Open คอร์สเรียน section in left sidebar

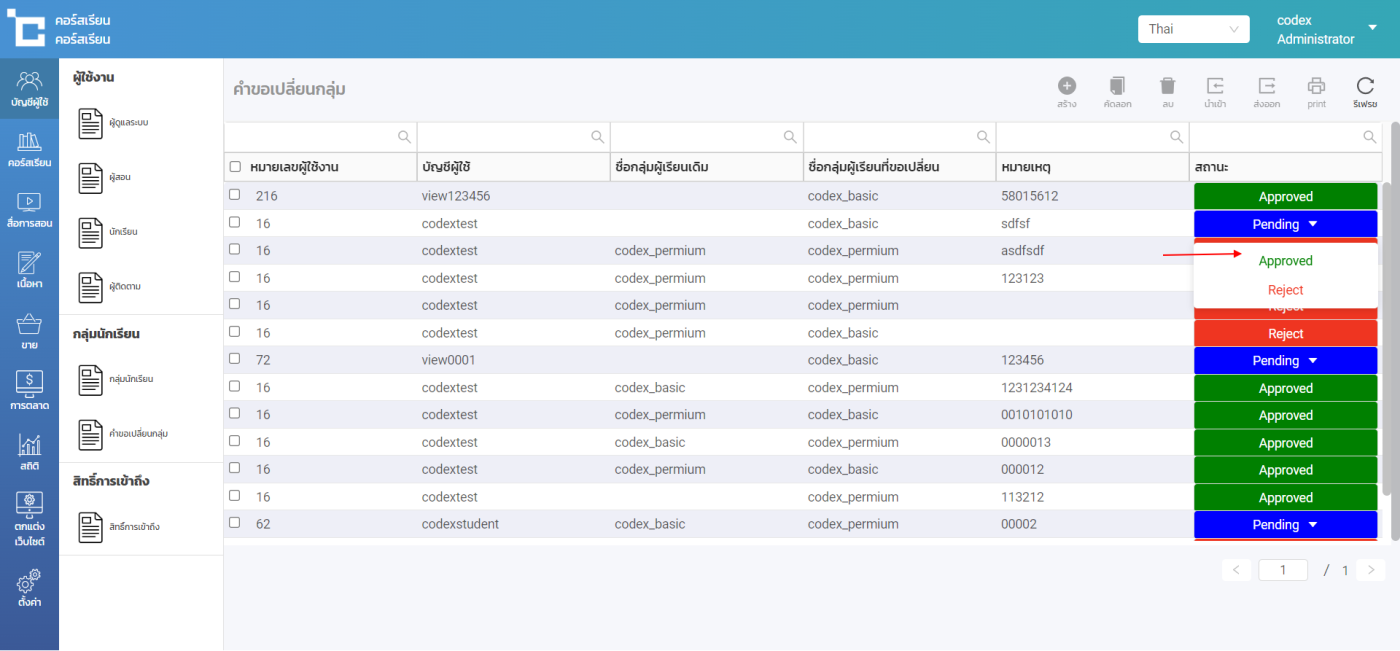click(x=29, y=148)
